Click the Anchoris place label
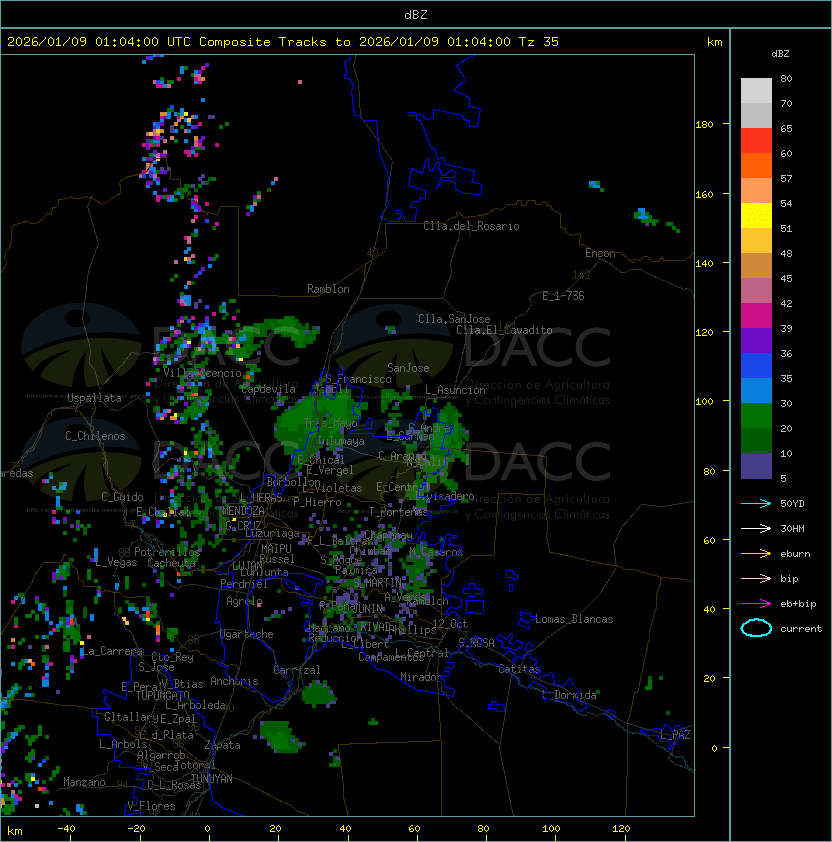832x842 pixels. 234,681
